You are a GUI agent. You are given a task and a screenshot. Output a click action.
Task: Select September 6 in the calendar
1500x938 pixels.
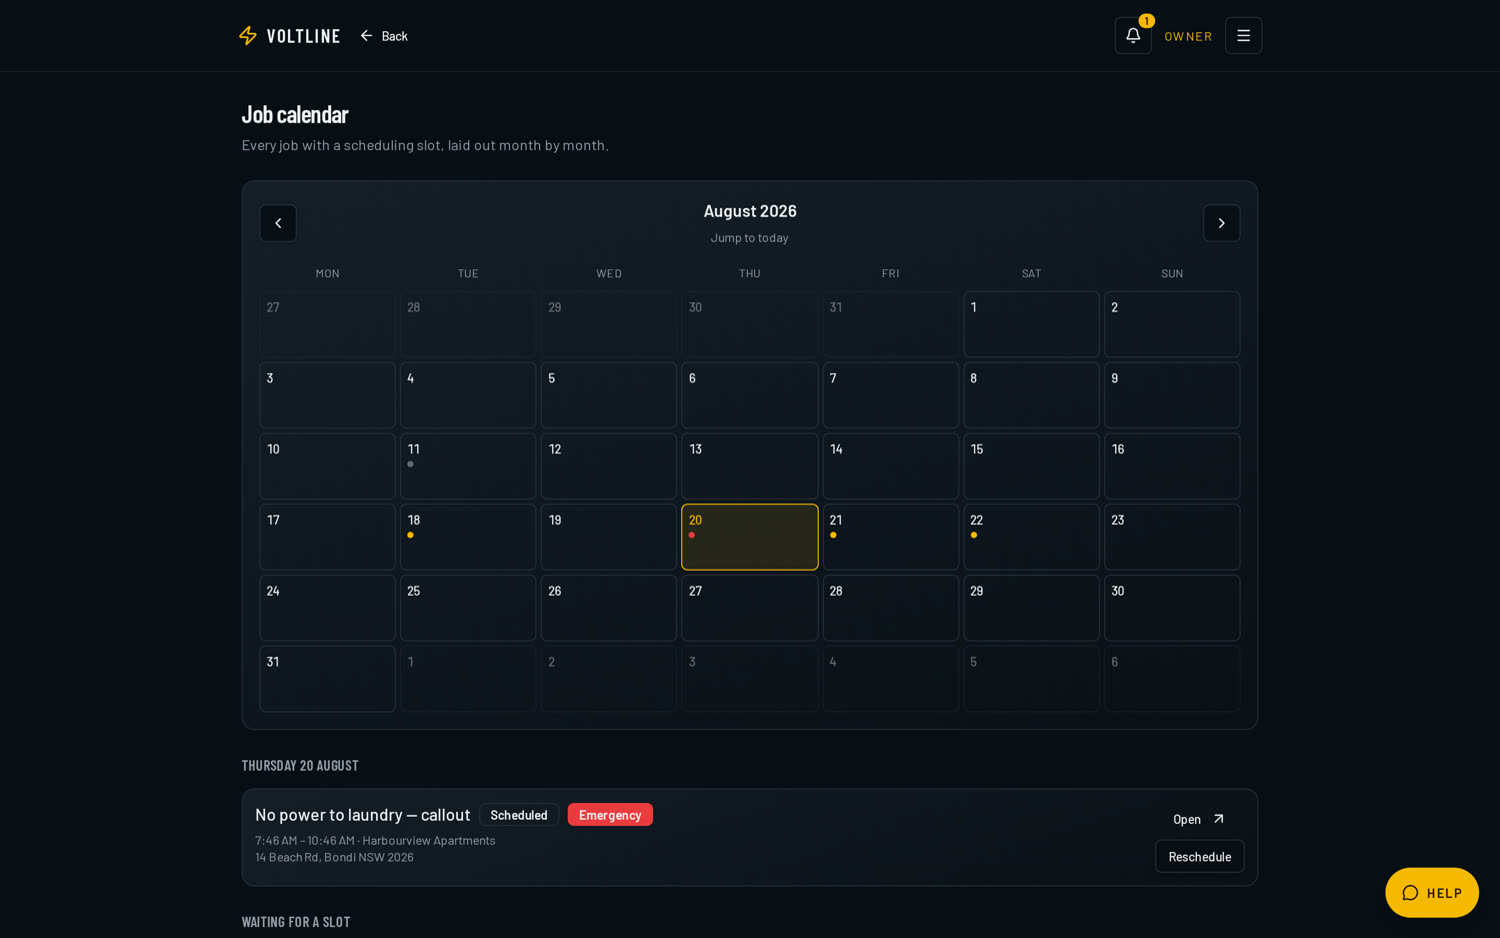(x=1172, y=679)
